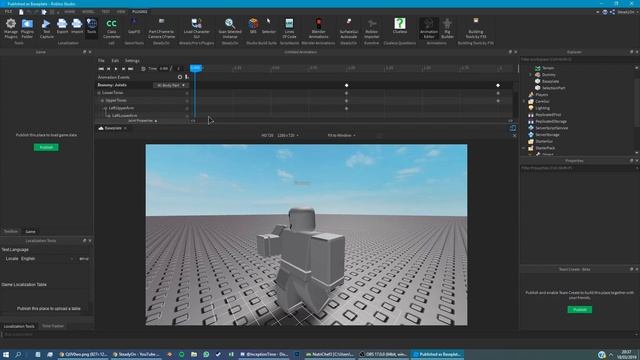Switch to the Toolbox tab

click(11, 231)
